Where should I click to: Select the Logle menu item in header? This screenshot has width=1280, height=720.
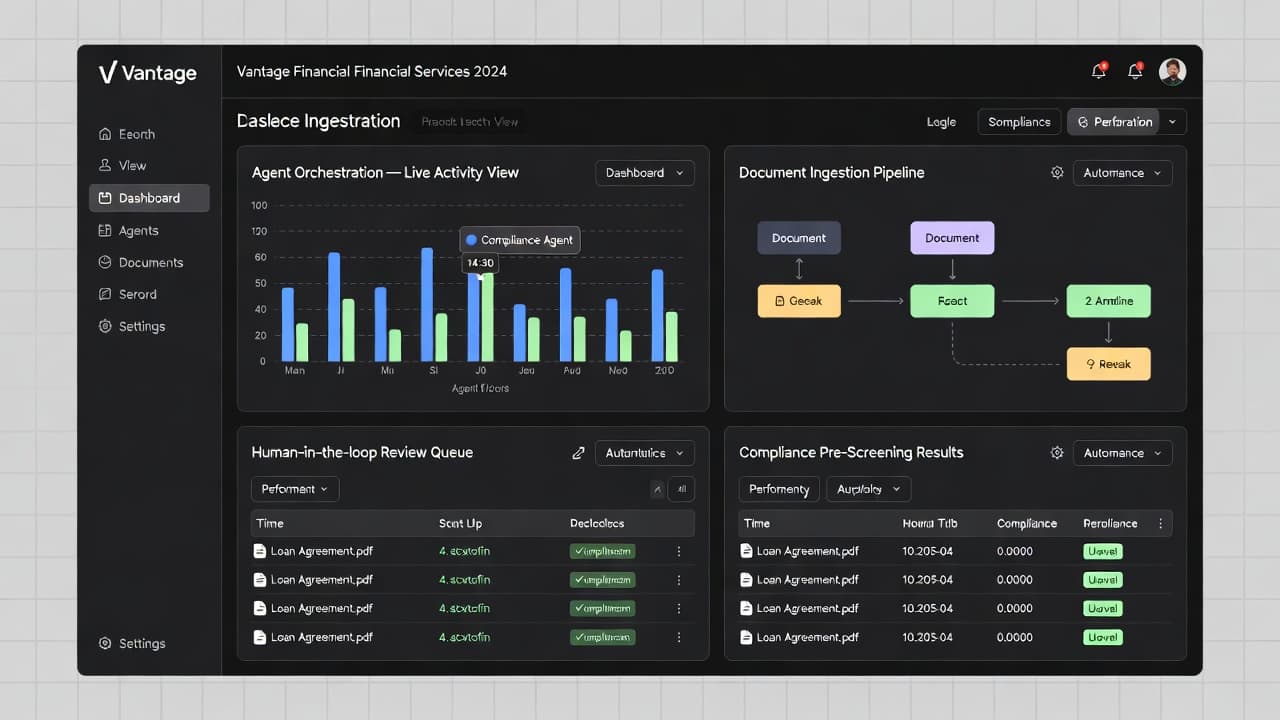pos(941,121)
